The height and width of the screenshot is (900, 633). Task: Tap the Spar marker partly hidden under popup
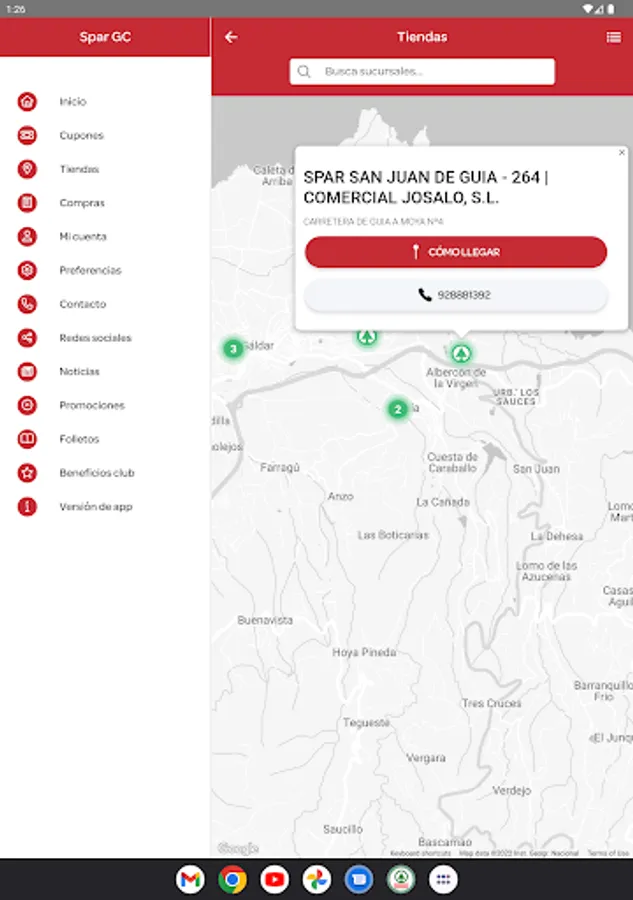(x=367, y=337)
